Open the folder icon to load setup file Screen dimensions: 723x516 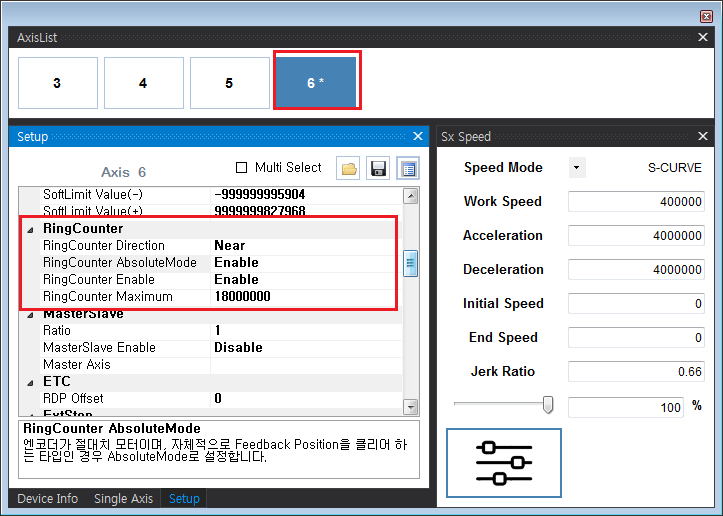click(349, 168)
